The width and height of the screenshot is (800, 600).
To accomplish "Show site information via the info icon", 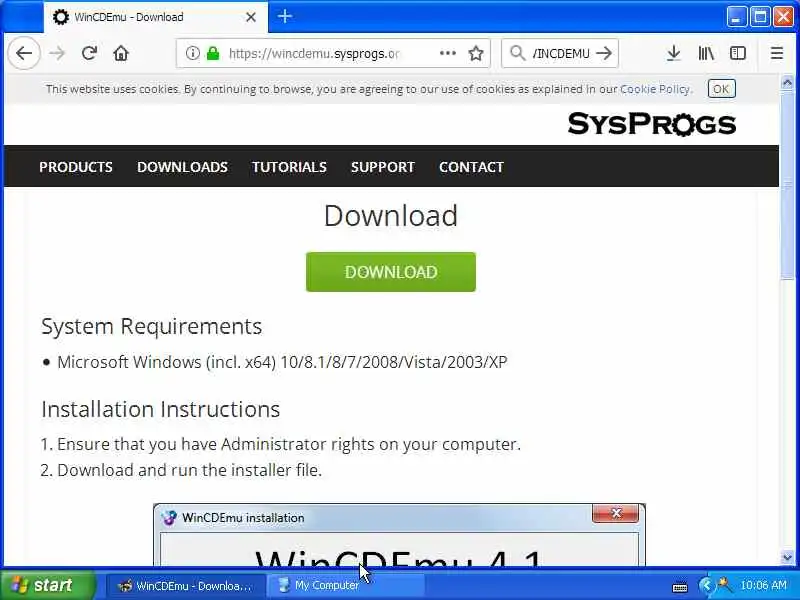I will tap(192, 53).
